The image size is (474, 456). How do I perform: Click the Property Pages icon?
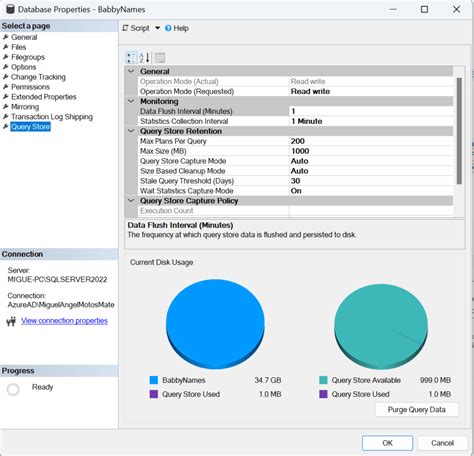click(x=160, y=57)
